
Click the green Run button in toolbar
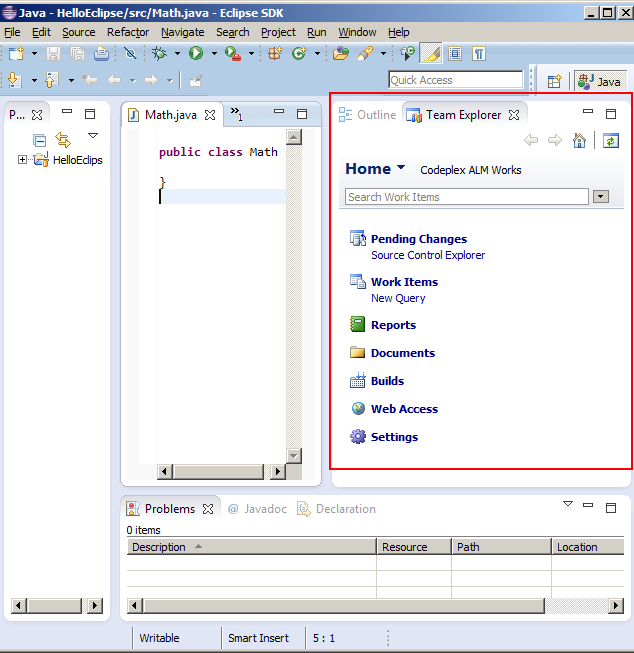tap(196, 54)
